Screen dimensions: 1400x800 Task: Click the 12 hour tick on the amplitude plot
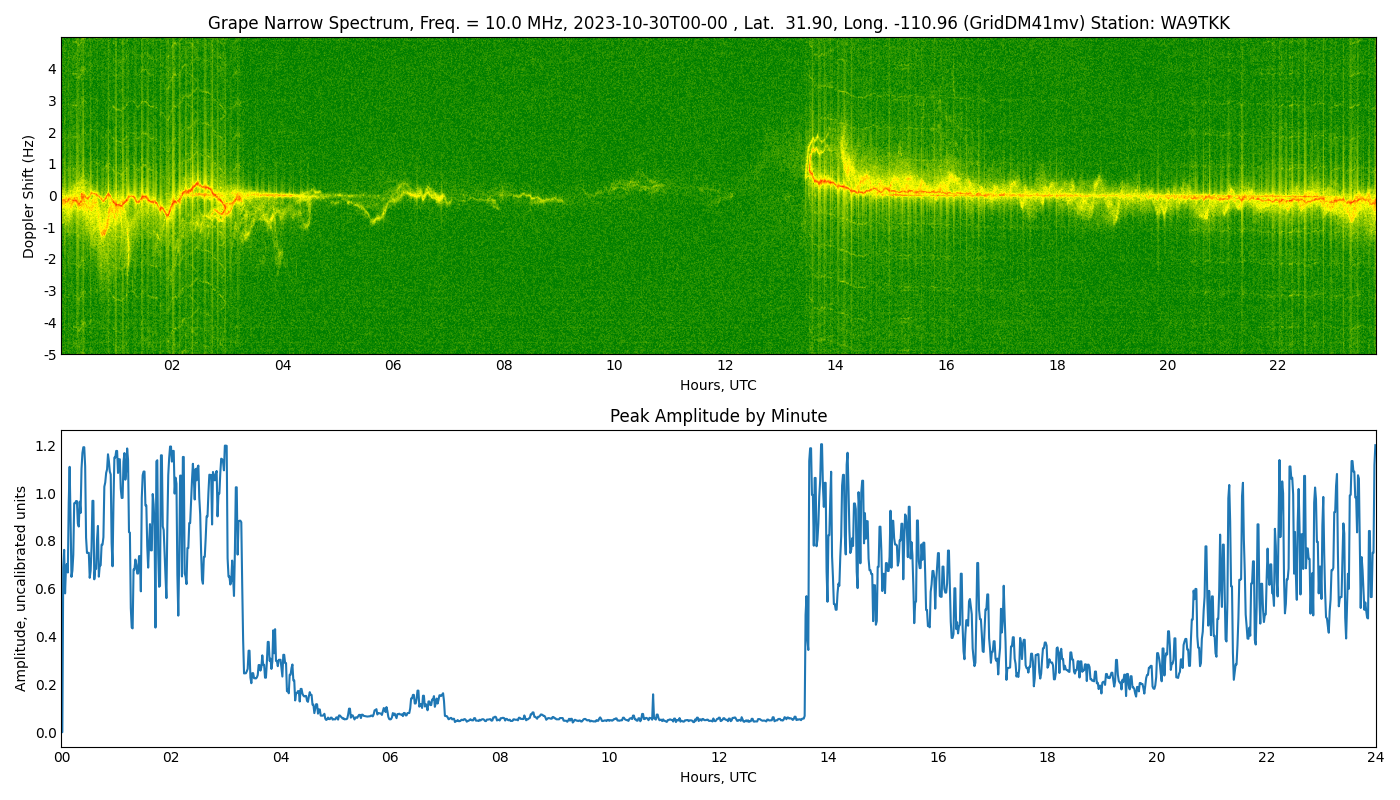tap(719, 758)
